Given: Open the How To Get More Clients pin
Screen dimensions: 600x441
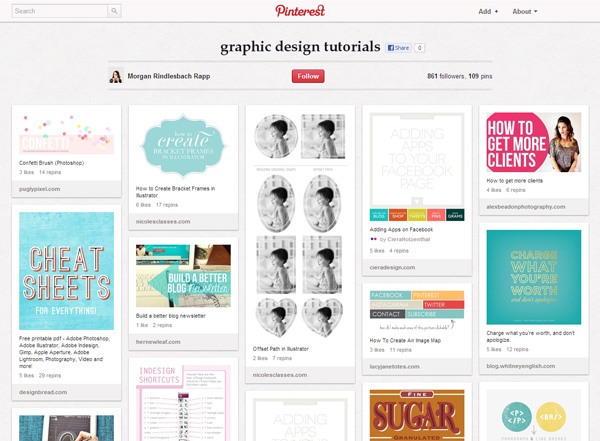Looking at the screenshot, I should tap(530, 141).
